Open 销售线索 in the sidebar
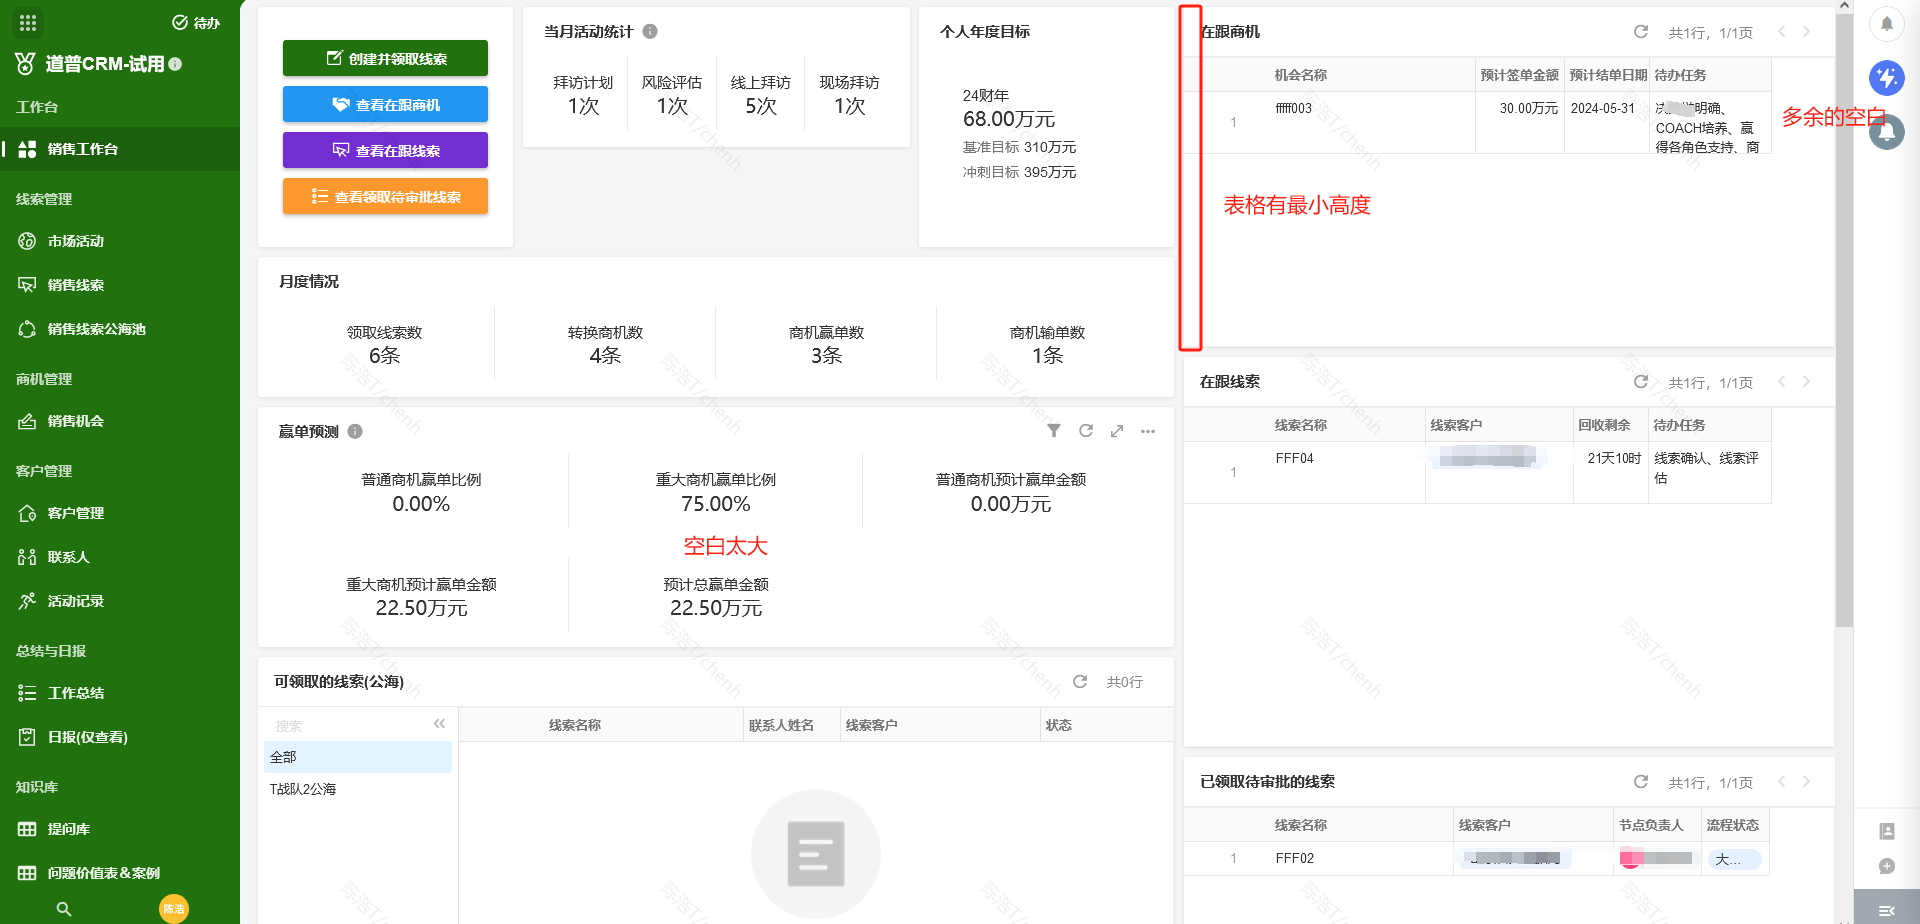Screen dimensions: 1920x924 (x=120, y=285)
